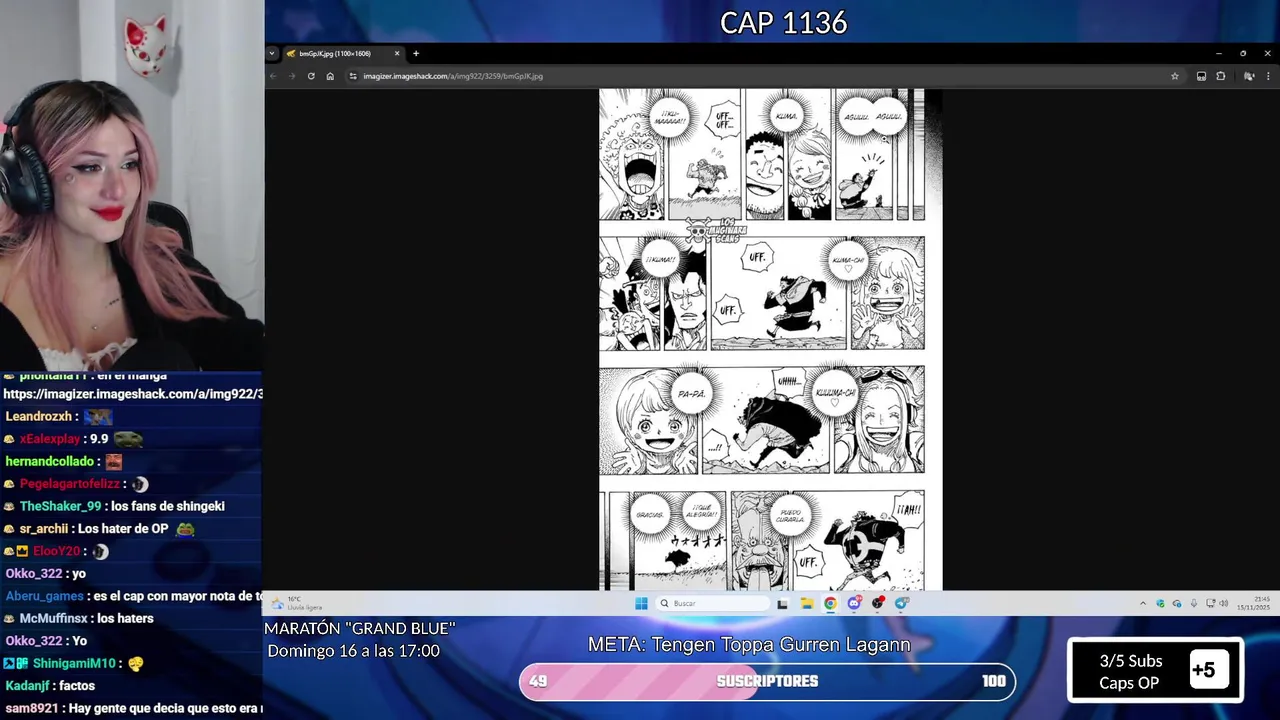The height and width of the screenshot is (720, 1280).
Task: View site information icon in address bar
Action: coord(353,76)
